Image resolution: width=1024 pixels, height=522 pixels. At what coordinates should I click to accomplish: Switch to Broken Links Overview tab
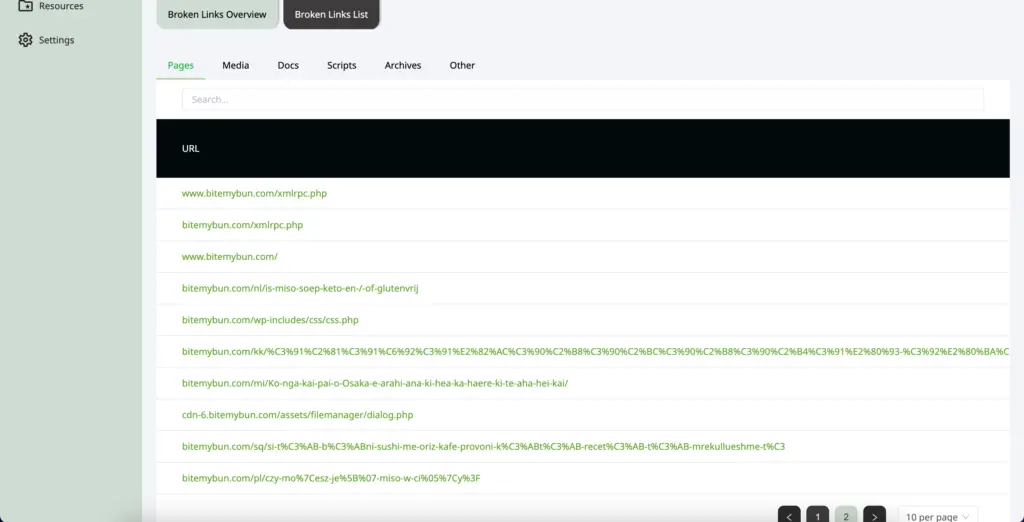pyautogui.click(x=217, y=14)
